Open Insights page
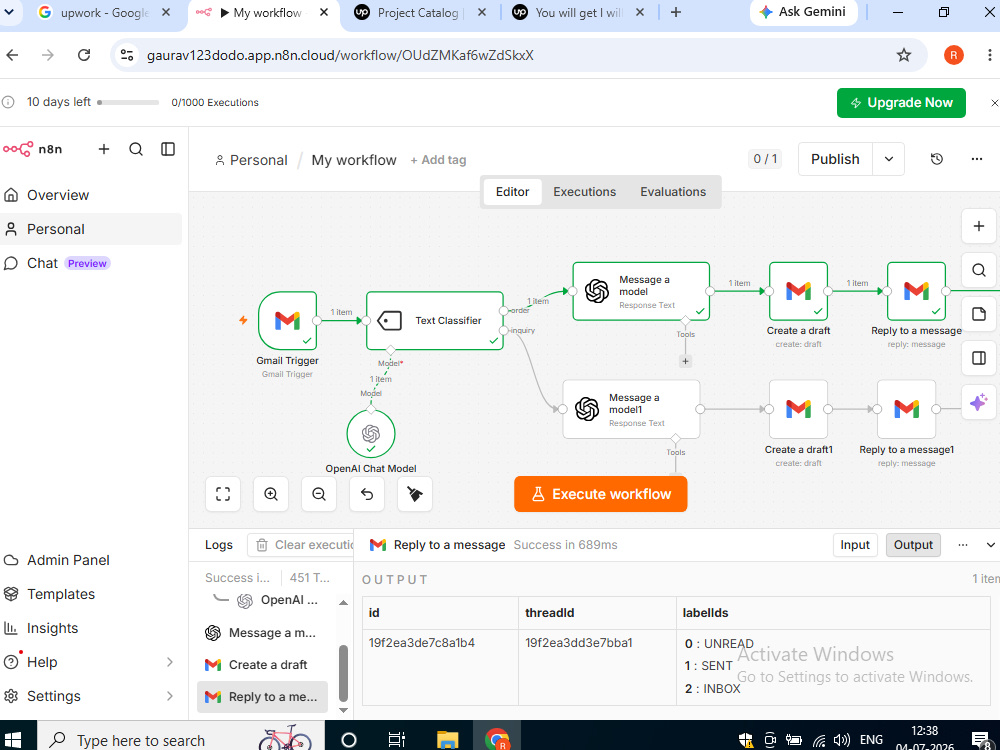This screenshot has width=1000, height=750. (91, 628)
